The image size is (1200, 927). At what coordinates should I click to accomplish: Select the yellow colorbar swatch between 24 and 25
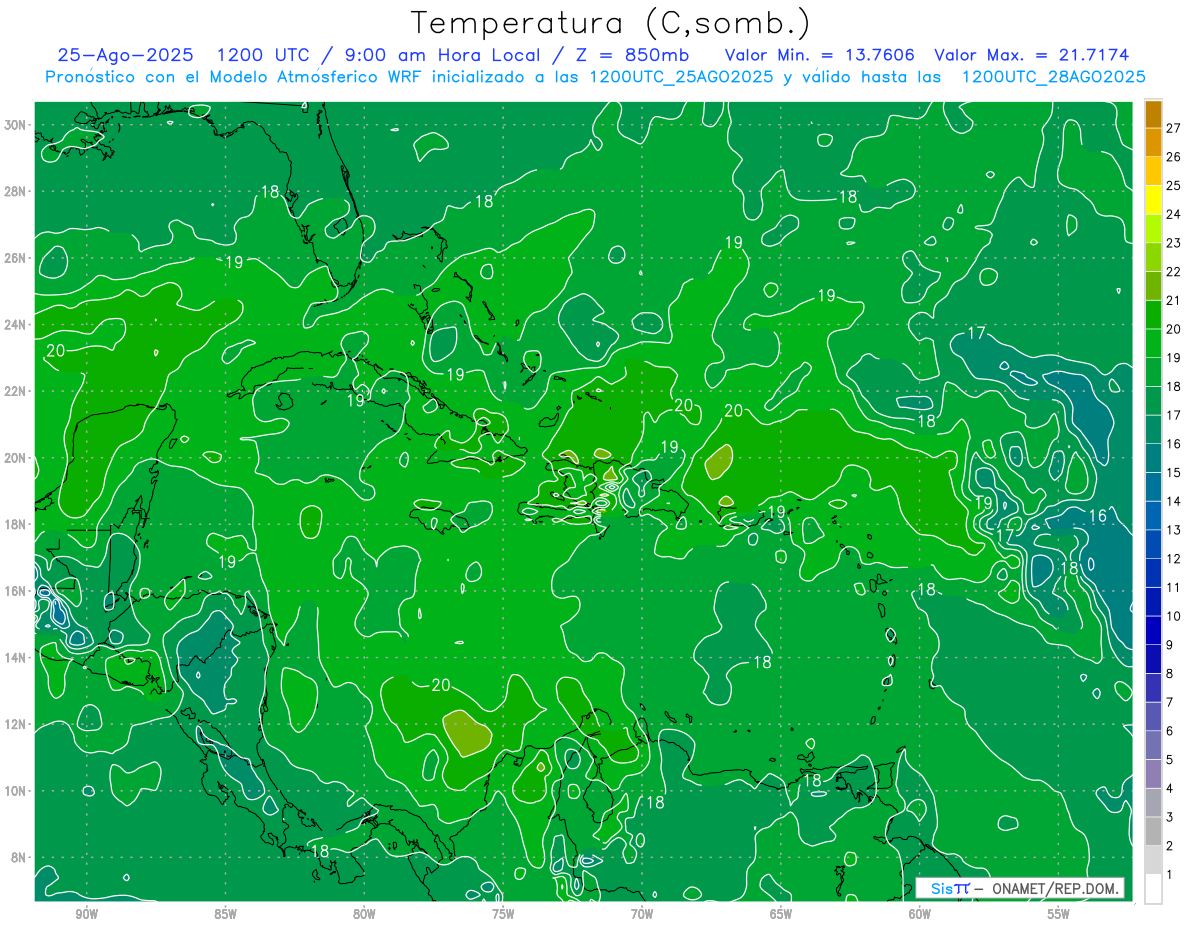tap(1153, 200)
